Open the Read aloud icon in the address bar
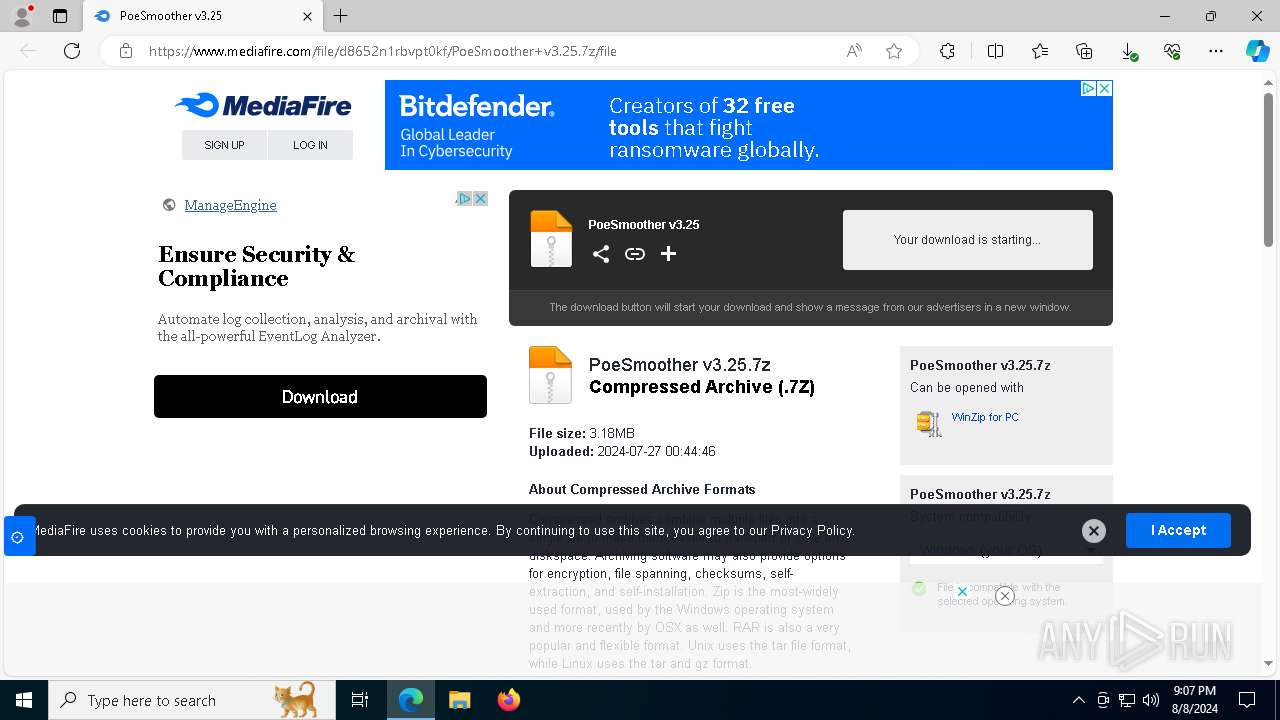The width and height of the screenshot is (1280, 720). tap(854, 51)
